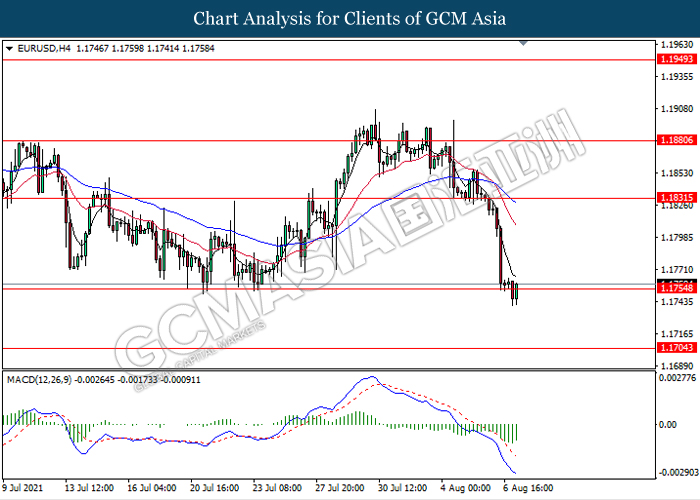The height and width of the screenshot is (500, 700).
Task: Click the 6 Aug 16:00 time label
Action: coord(528,488)
